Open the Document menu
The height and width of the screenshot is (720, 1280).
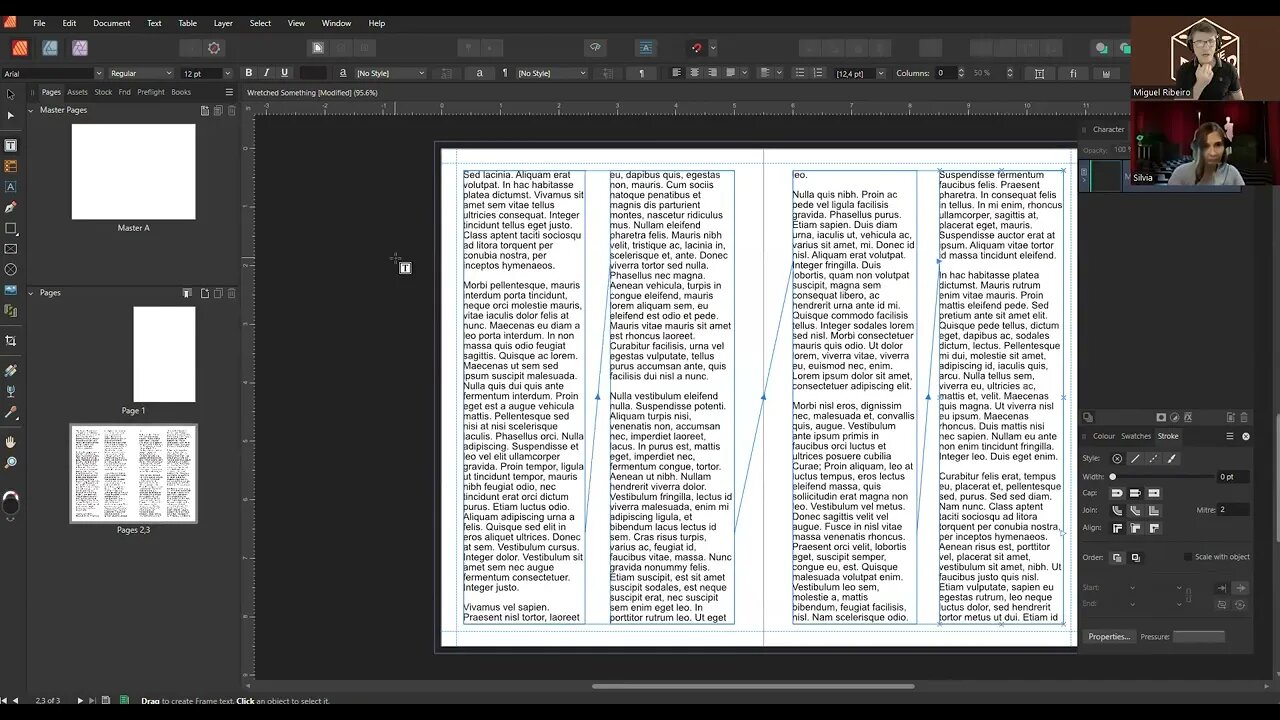(x=112, y=23)
